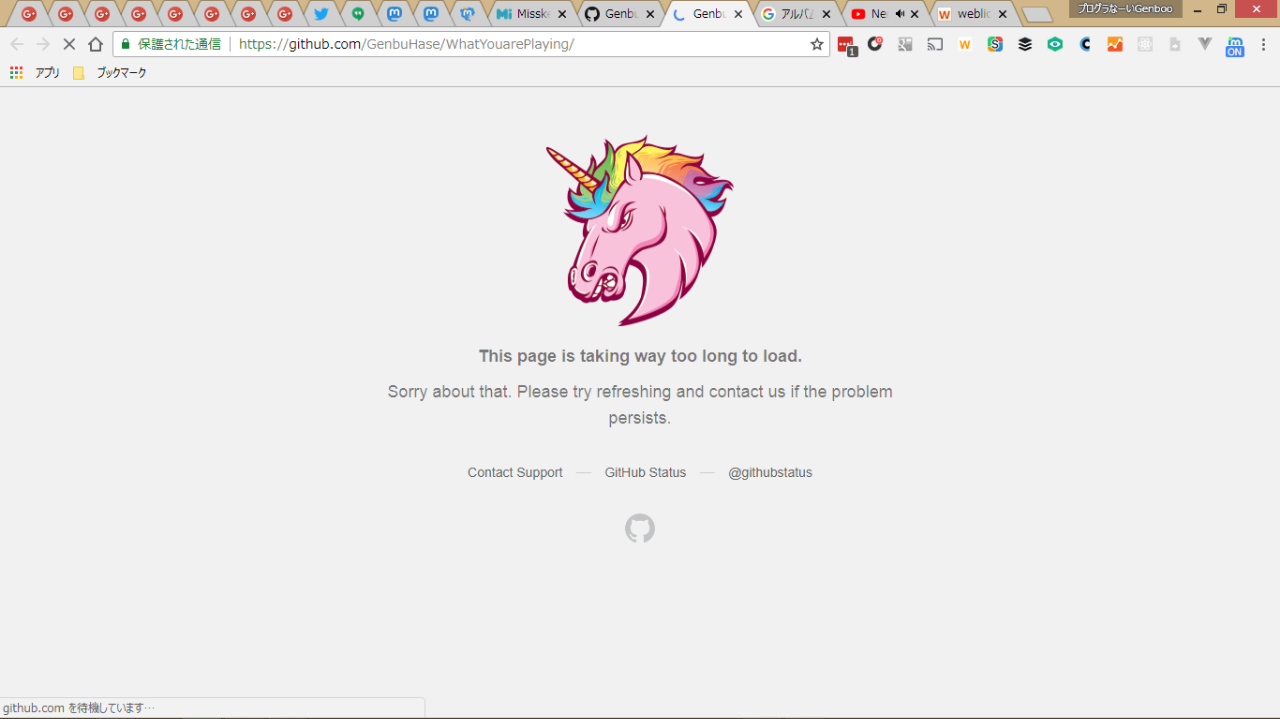This screenshot has height=719, width=1280.
Task: Go to the Home page
Action: coord(95,44)
